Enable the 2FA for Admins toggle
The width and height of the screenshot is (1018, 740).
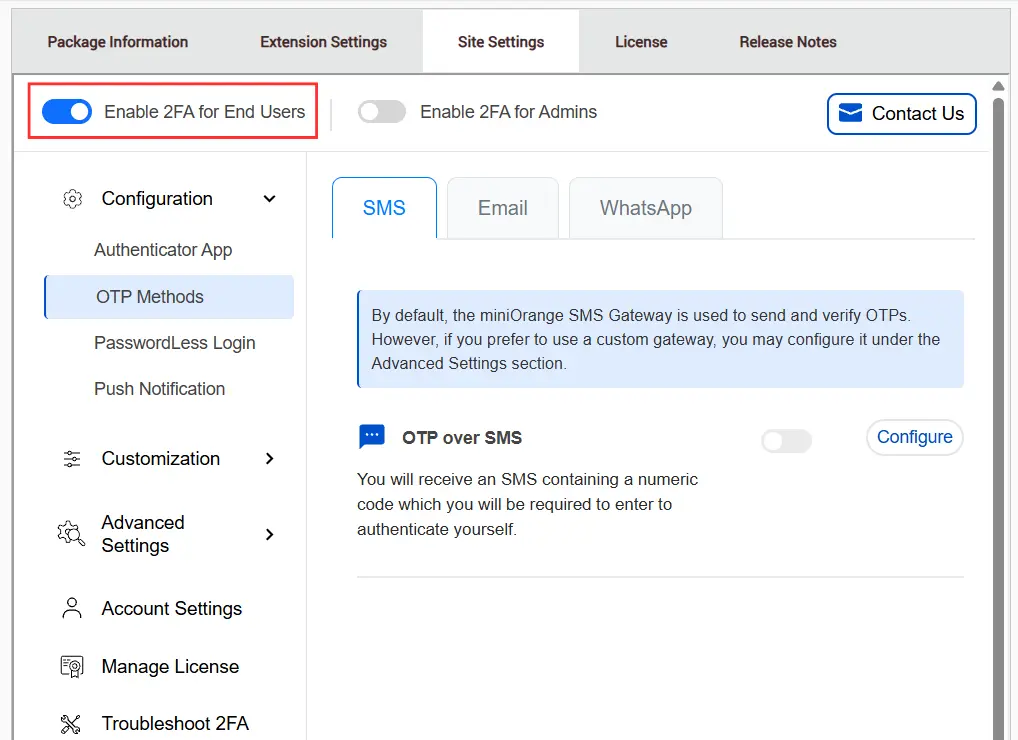(382, 112)
